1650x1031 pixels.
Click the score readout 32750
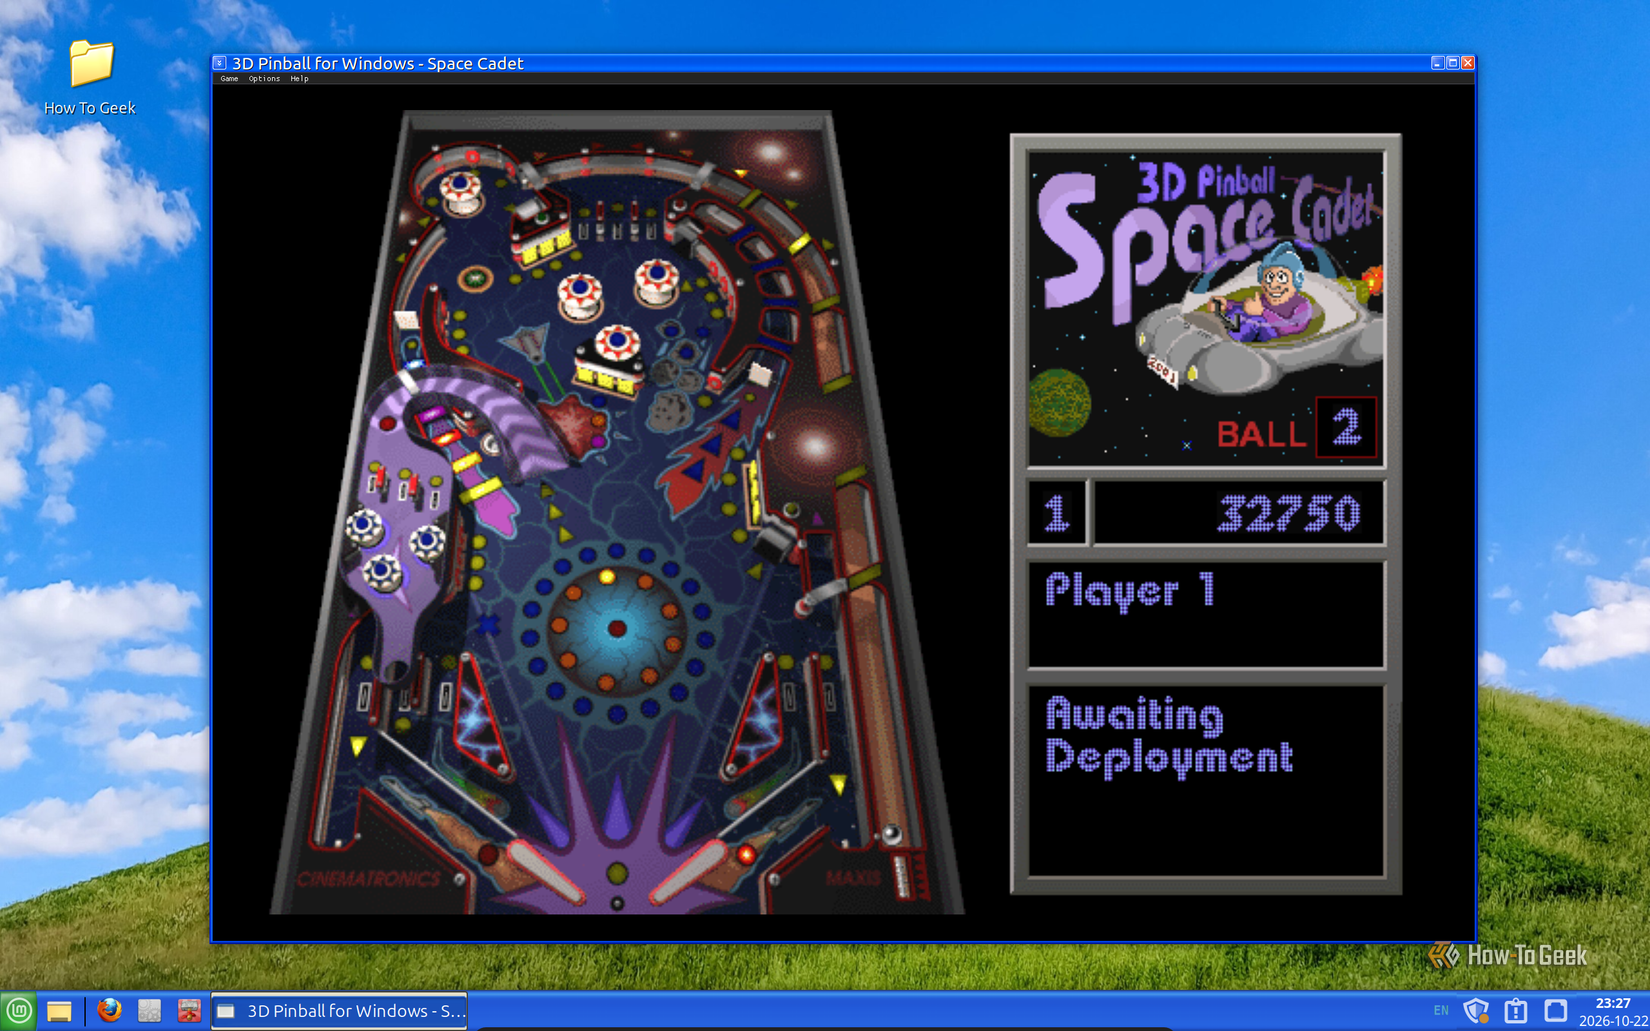click(1289, 514)
